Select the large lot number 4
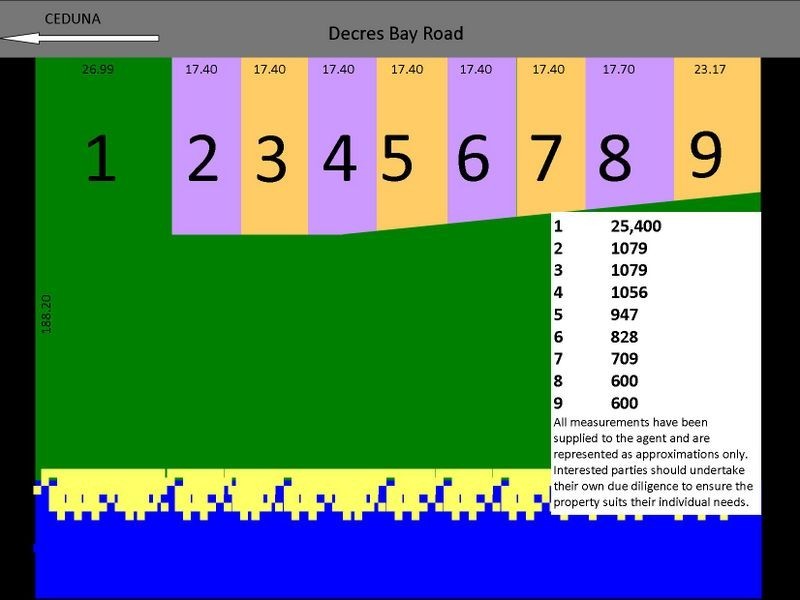The height and width of the screenshot is (600, 800). (339, 158)
